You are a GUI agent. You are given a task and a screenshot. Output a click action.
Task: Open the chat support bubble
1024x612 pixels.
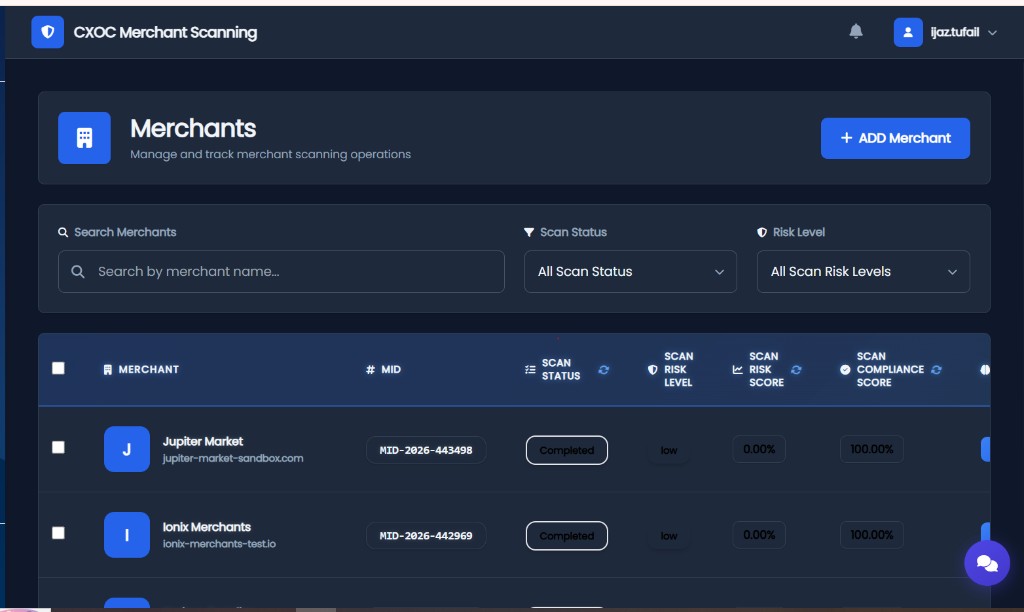click(x=987, y=563)
